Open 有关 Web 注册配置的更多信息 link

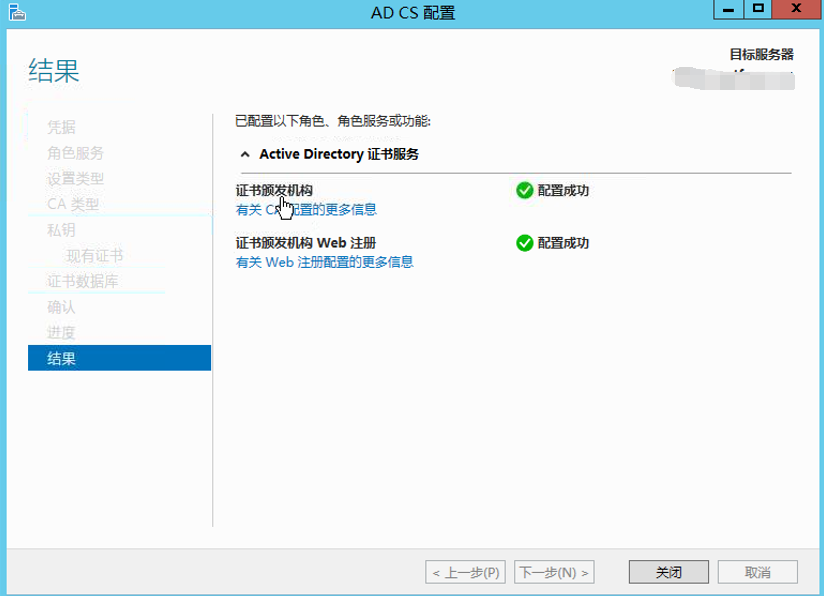(324, 262)
